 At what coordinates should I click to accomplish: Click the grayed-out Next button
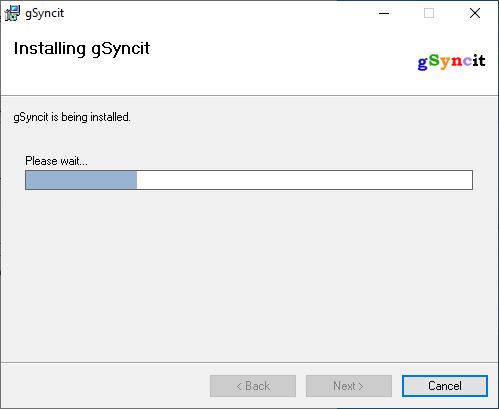pos(349,386)
